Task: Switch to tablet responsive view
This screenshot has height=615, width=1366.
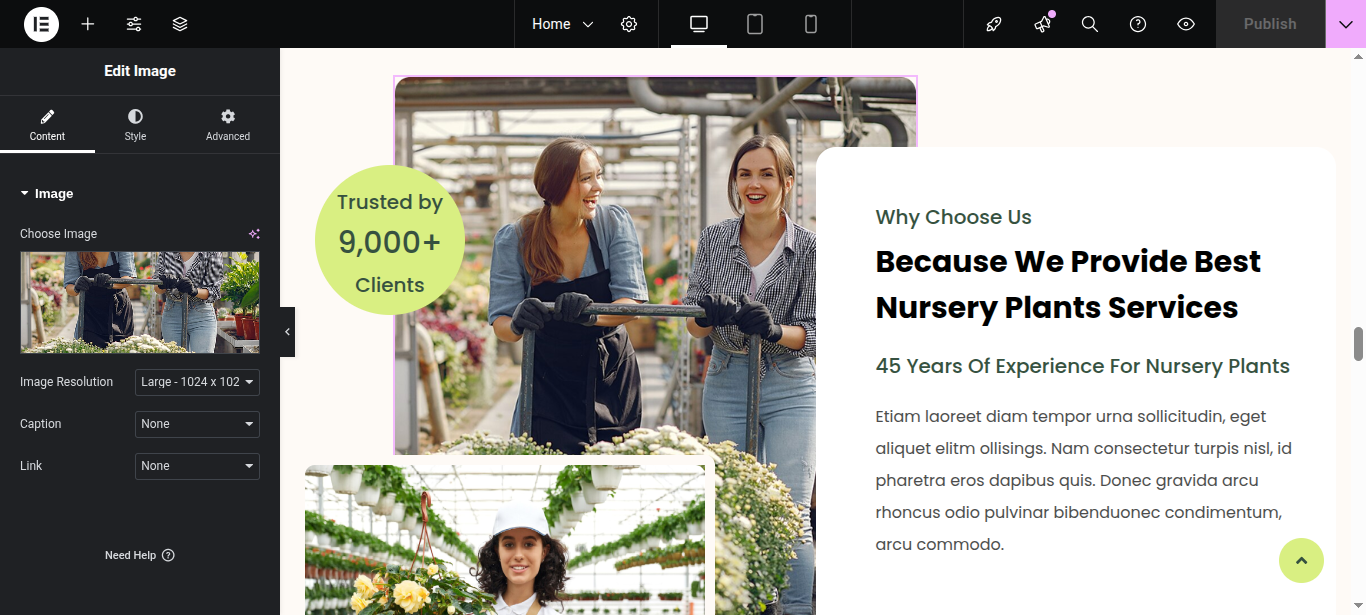Action: (x=755, y=24)
